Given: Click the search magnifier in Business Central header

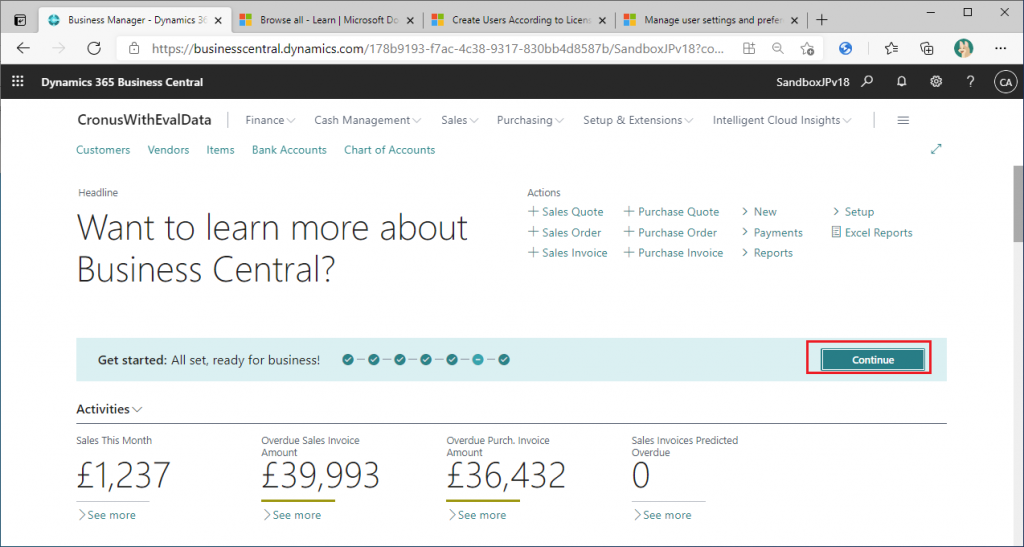Looking at the screenshot, I should pyautogui.click(x=868, y=82).
